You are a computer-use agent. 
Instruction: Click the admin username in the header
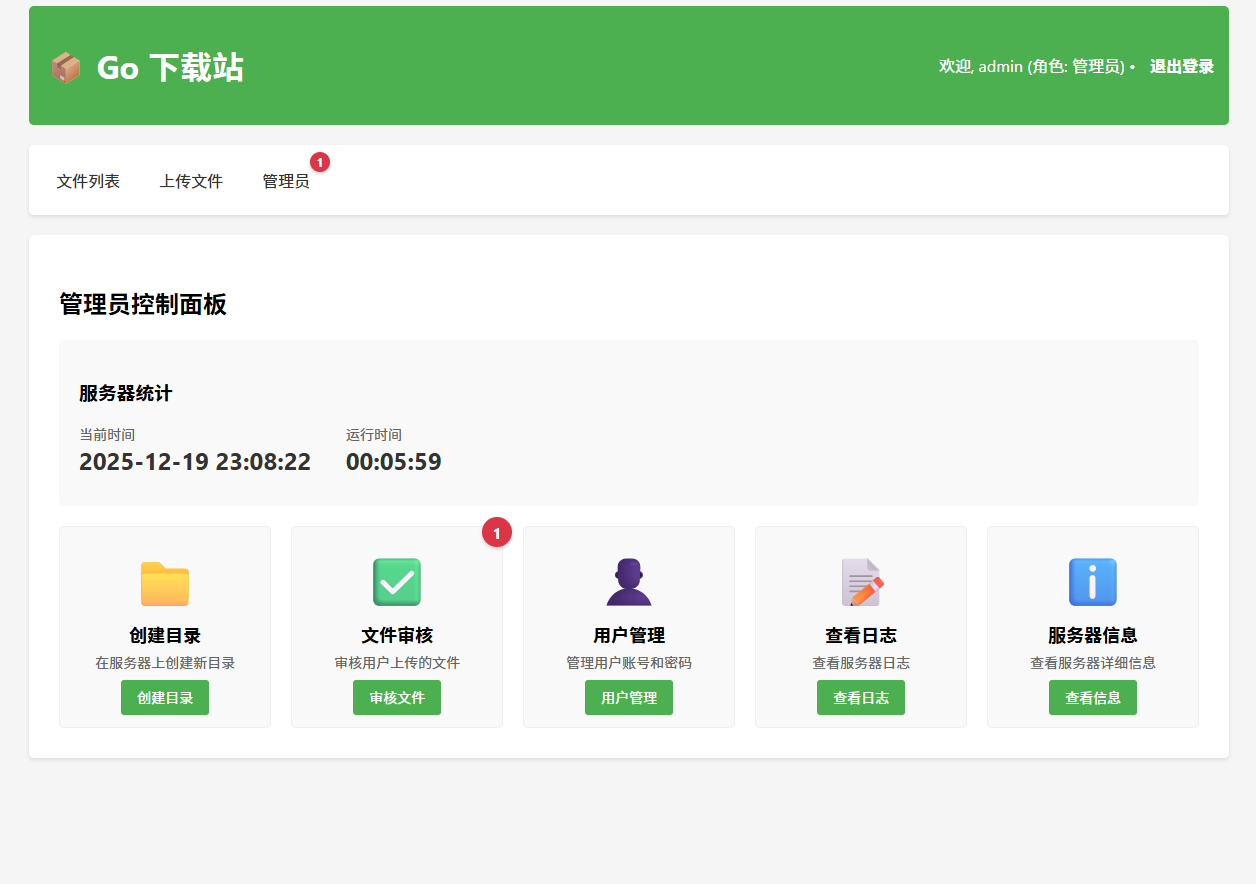(x=997, y=67)
